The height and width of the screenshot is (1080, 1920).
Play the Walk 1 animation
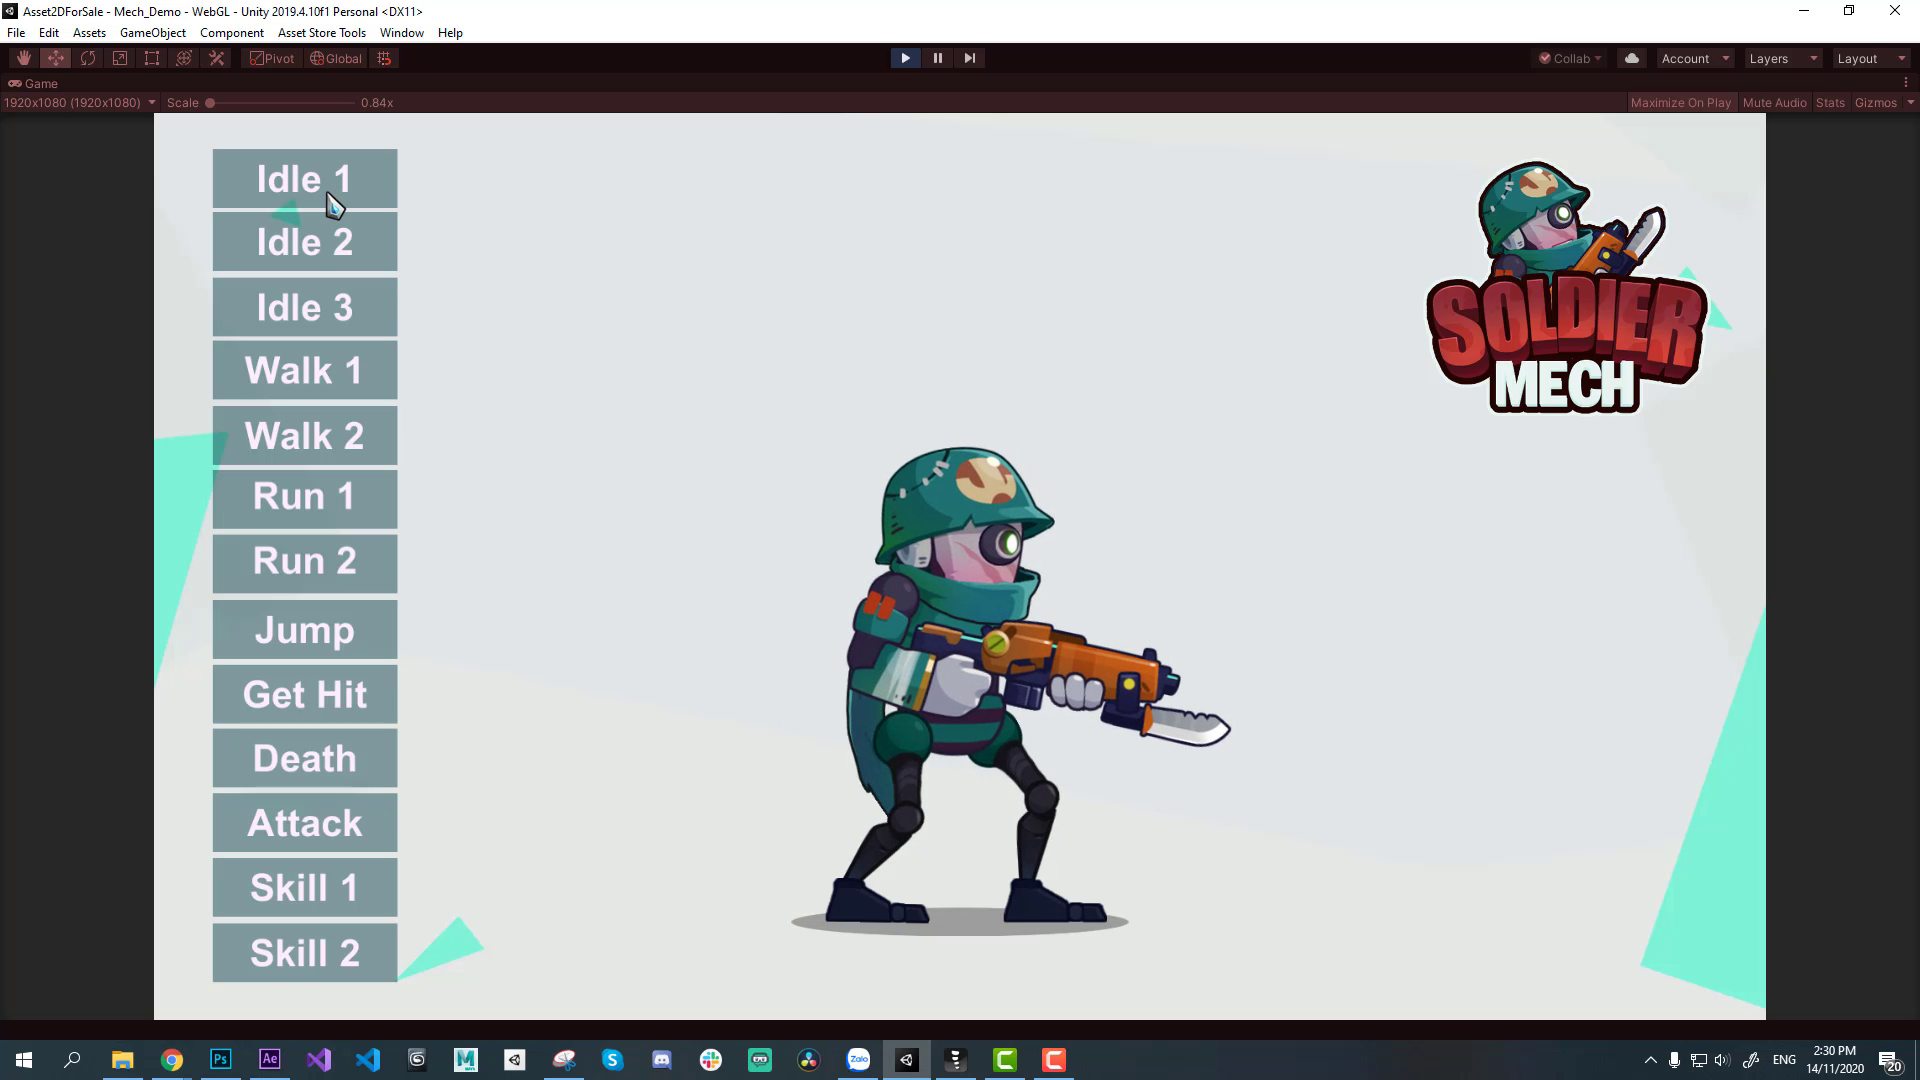coord(305,371)
